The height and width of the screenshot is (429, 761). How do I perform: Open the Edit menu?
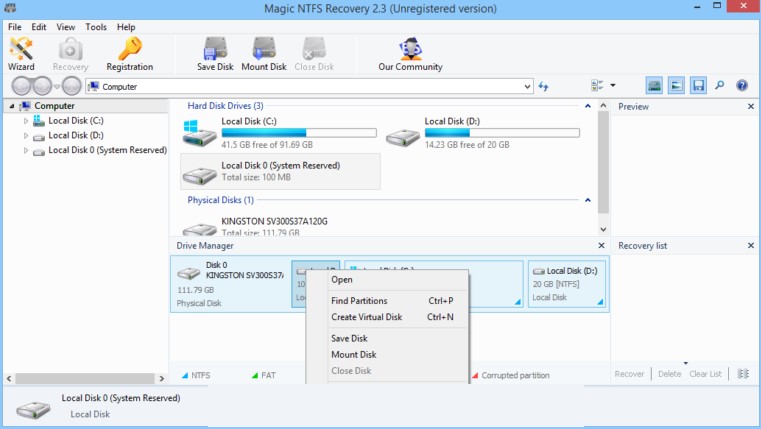point(39,27)
